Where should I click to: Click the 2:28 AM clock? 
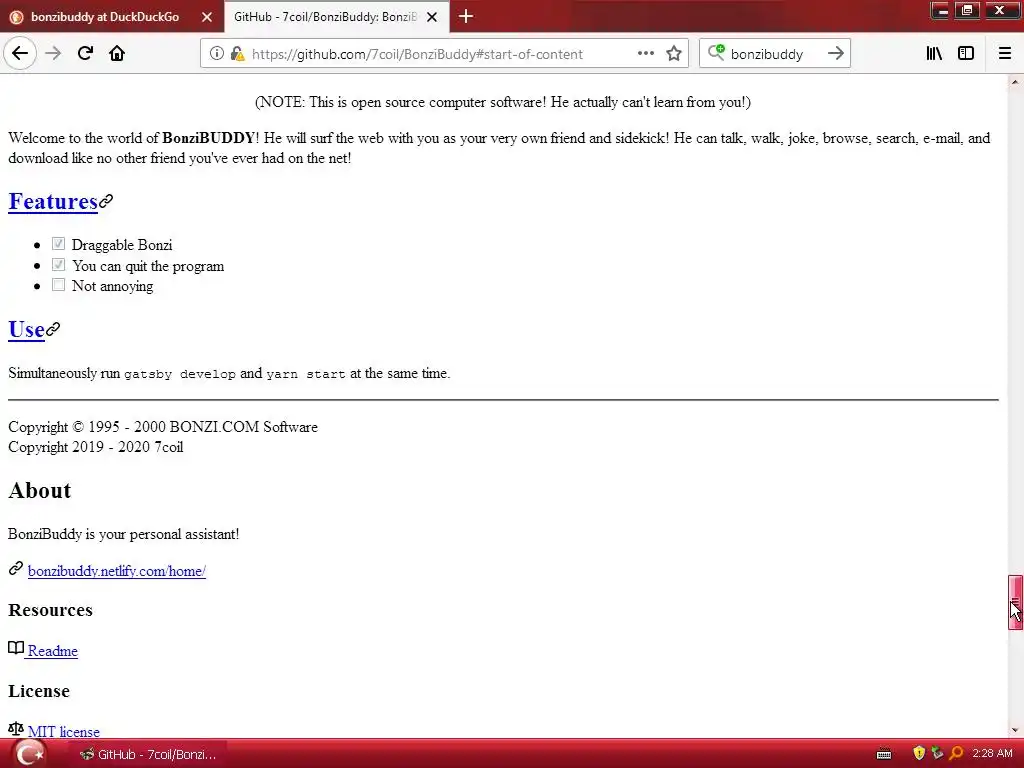pyautogui.click(x=992, y=754)
